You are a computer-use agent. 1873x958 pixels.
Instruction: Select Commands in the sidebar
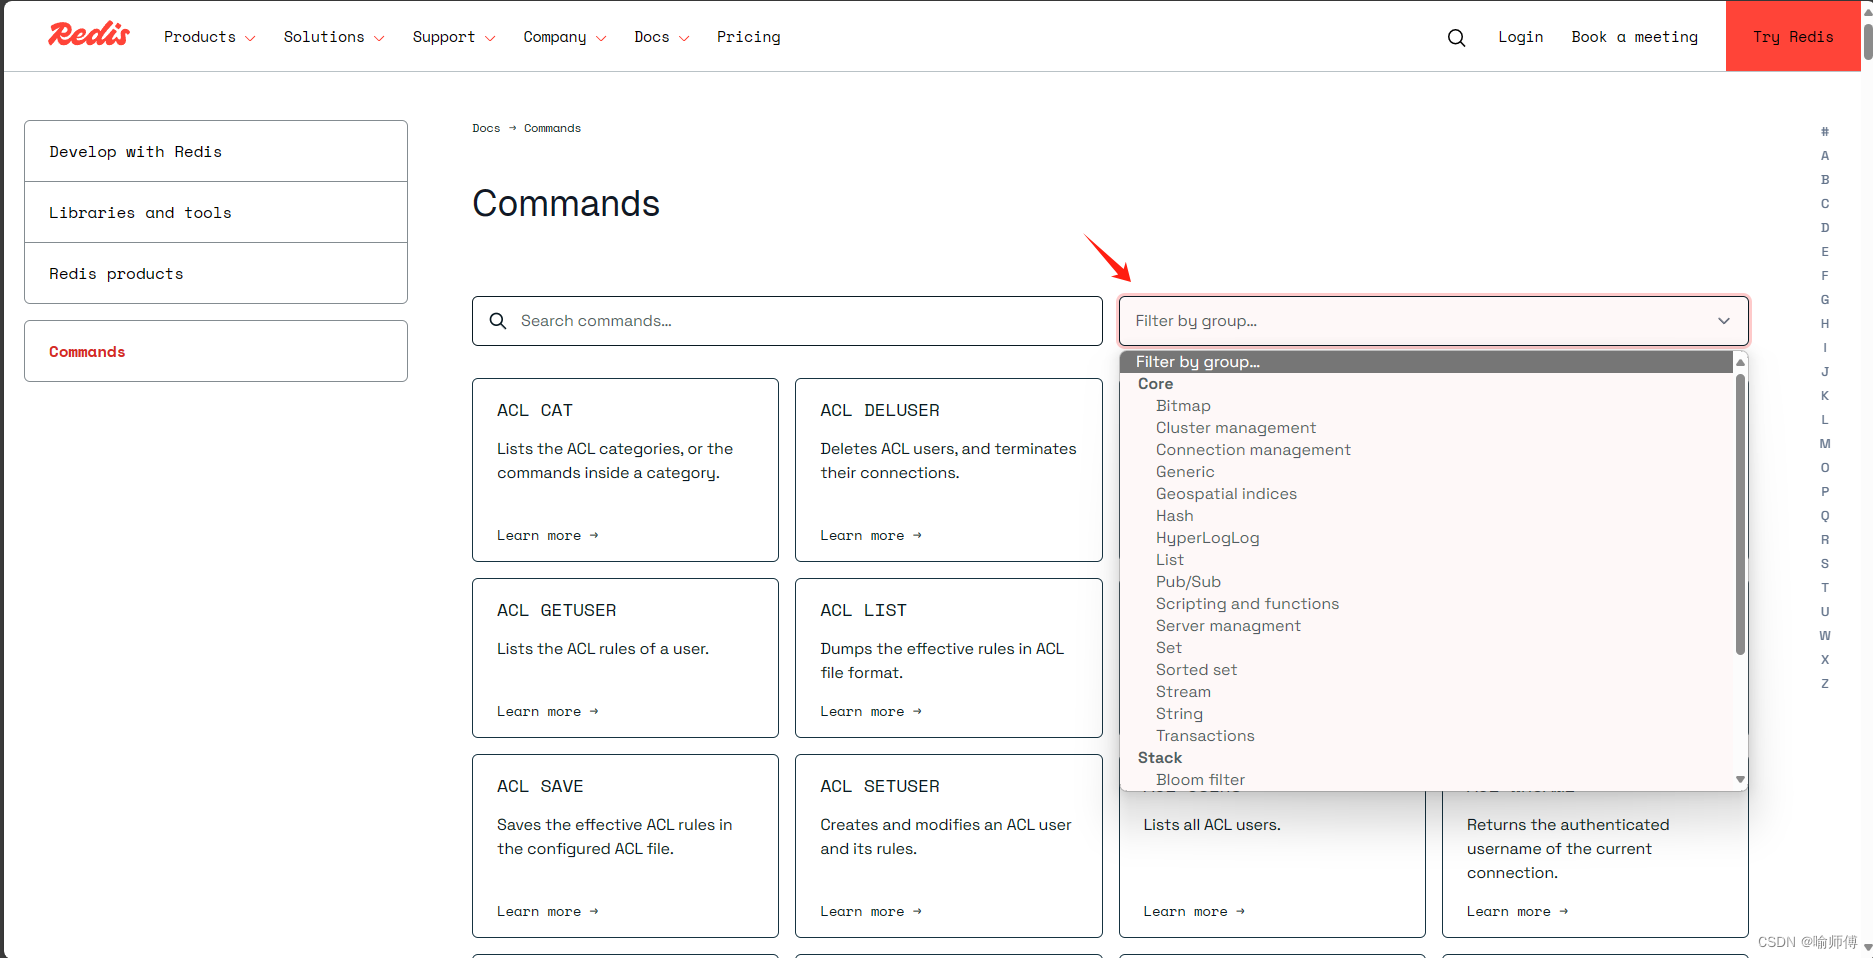click(216, 351)
